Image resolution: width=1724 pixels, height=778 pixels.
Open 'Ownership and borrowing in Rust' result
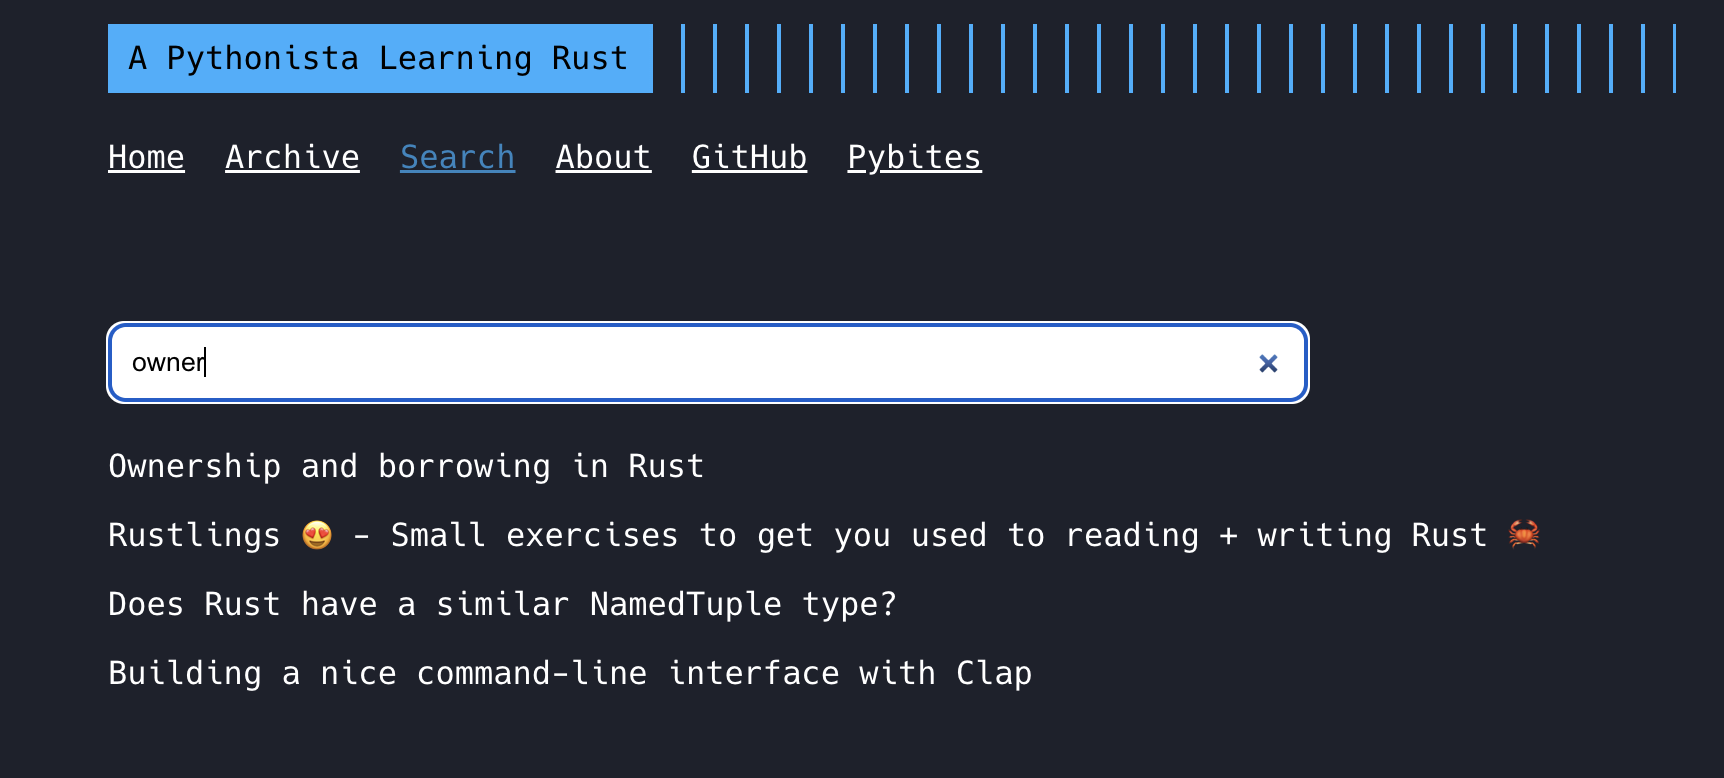[406, 466]
